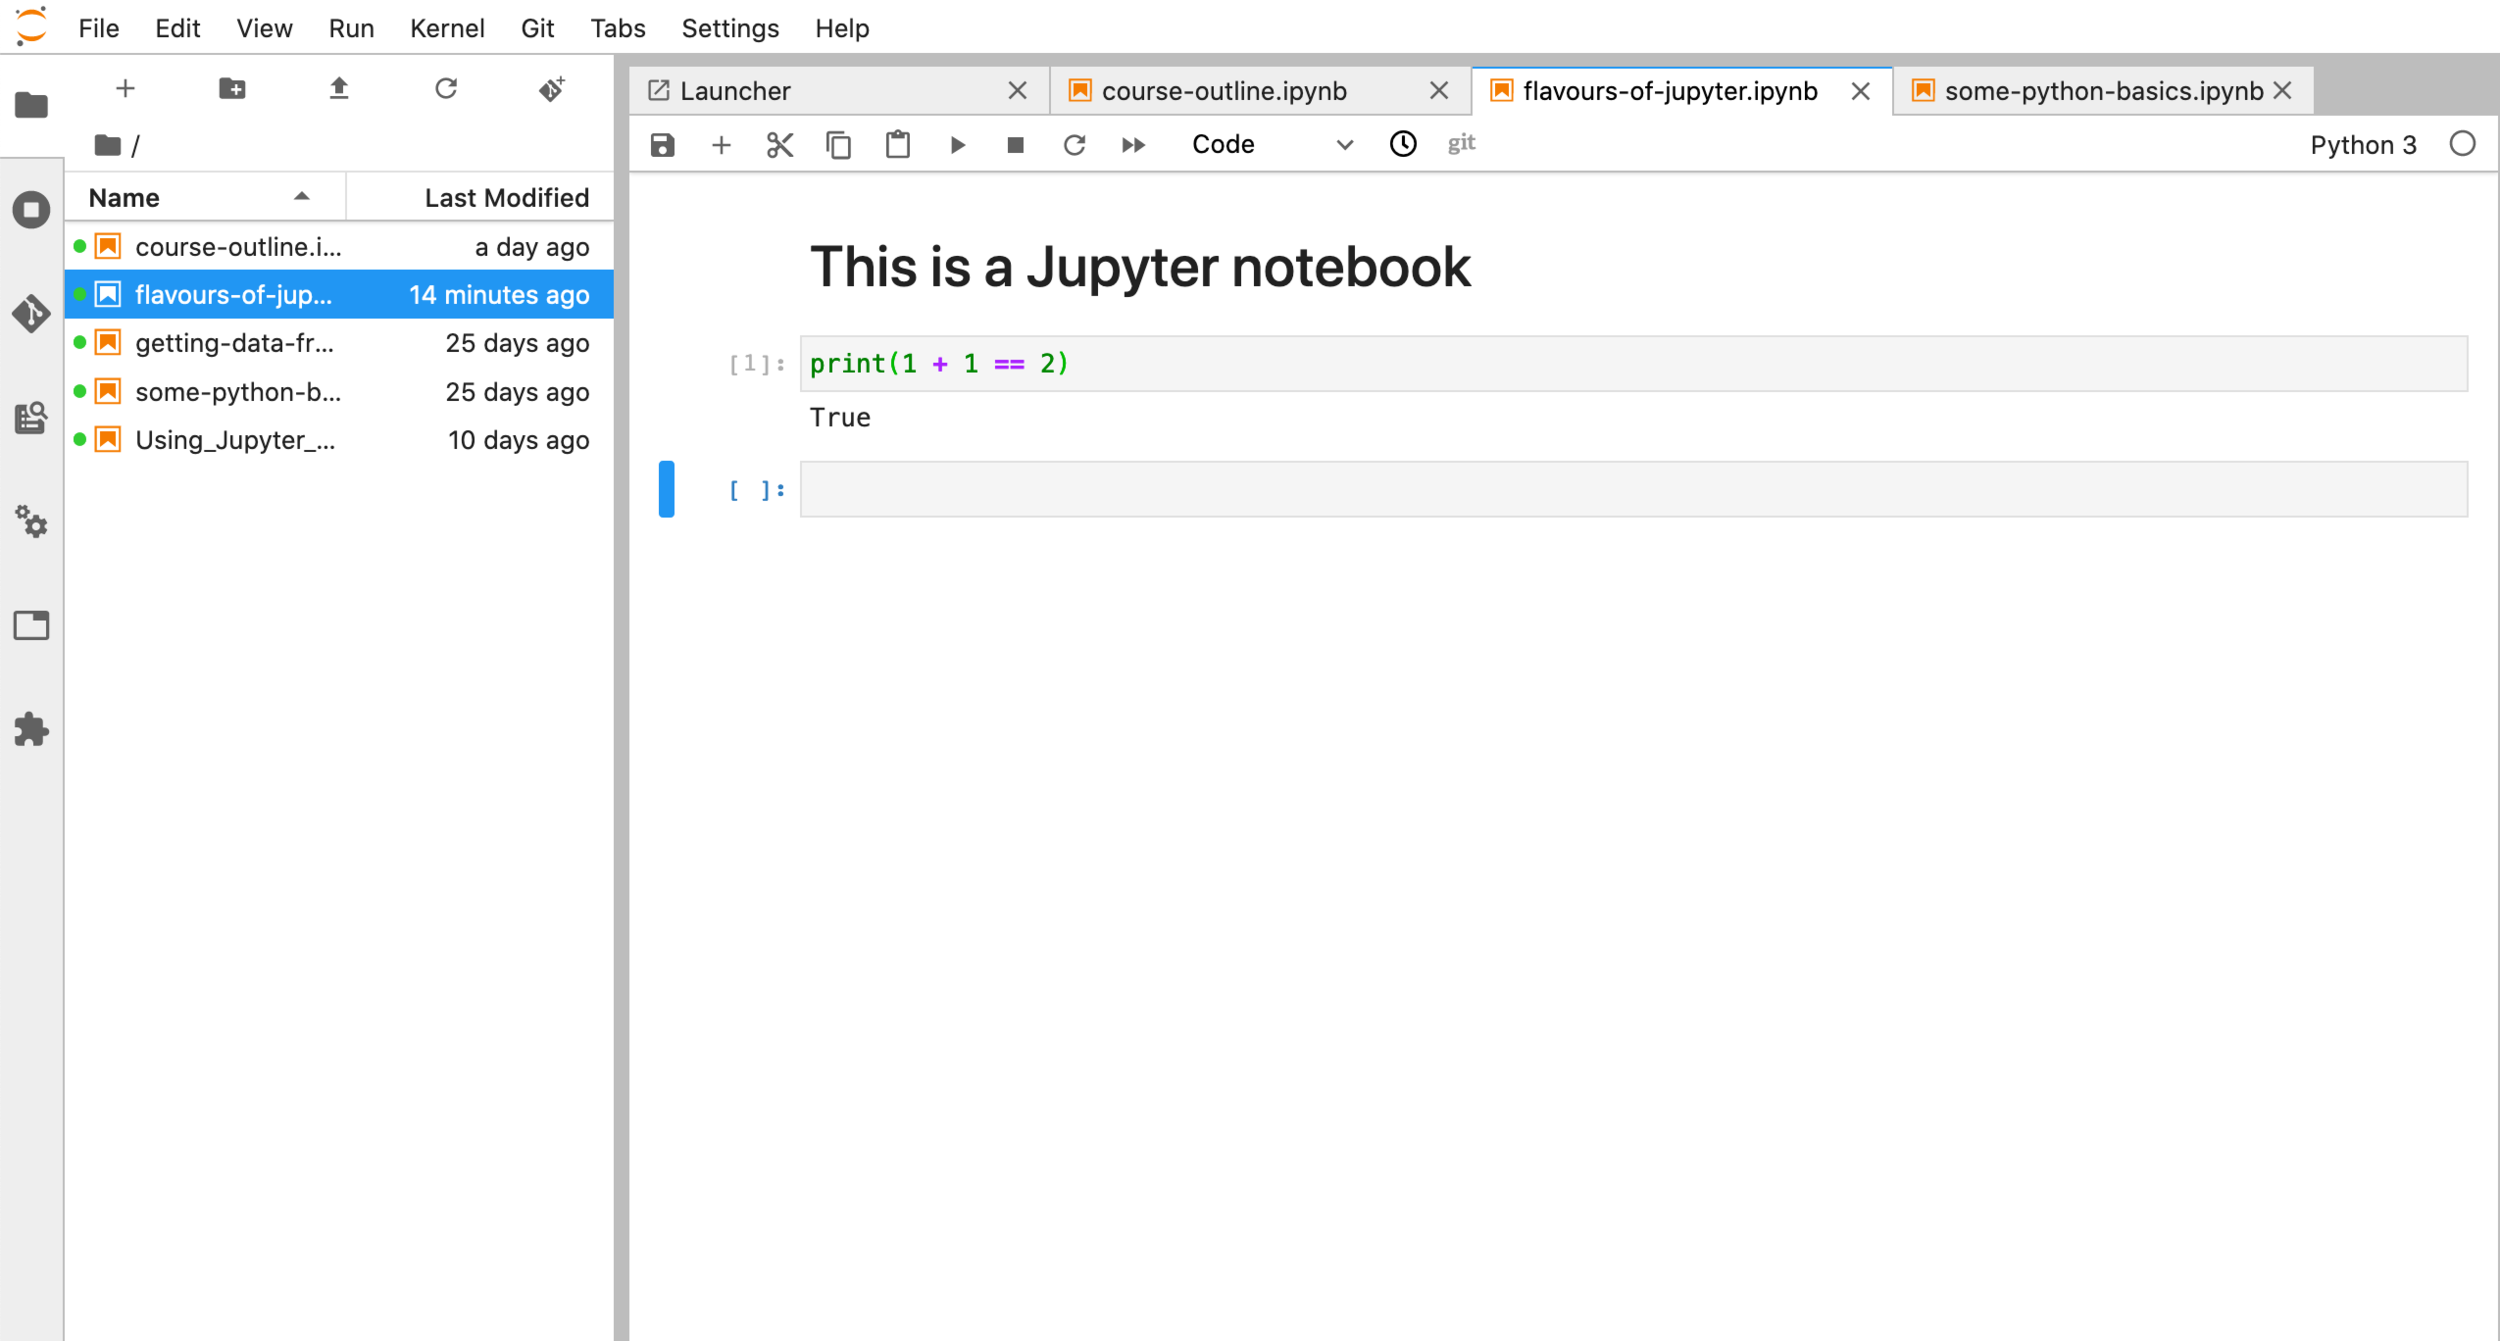Upload files using the upload arrow icon
This screenshot has width=2500, height=1341.
coord(339,89)
